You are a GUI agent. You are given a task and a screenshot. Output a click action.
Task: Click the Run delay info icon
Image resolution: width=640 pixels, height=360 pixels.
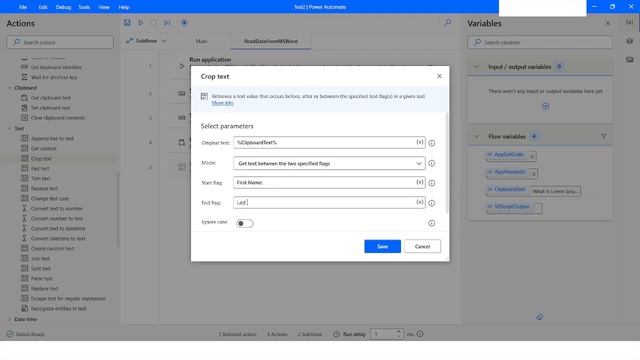click(420, 334)
